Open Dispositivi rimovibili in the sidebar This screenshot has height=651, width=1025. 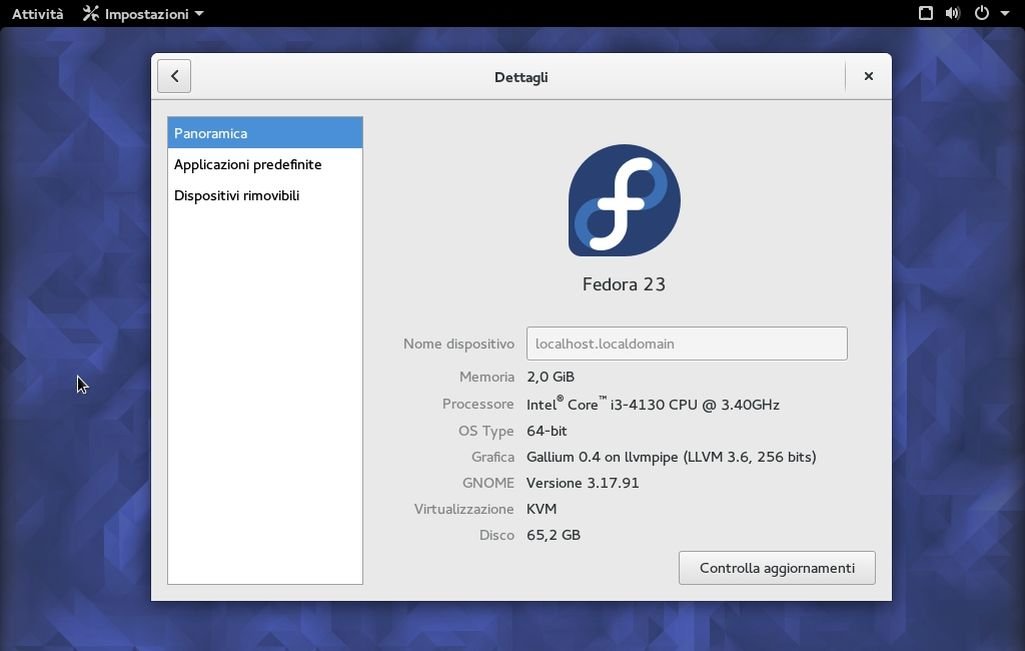pyautogui.click(x=237, y=195)
